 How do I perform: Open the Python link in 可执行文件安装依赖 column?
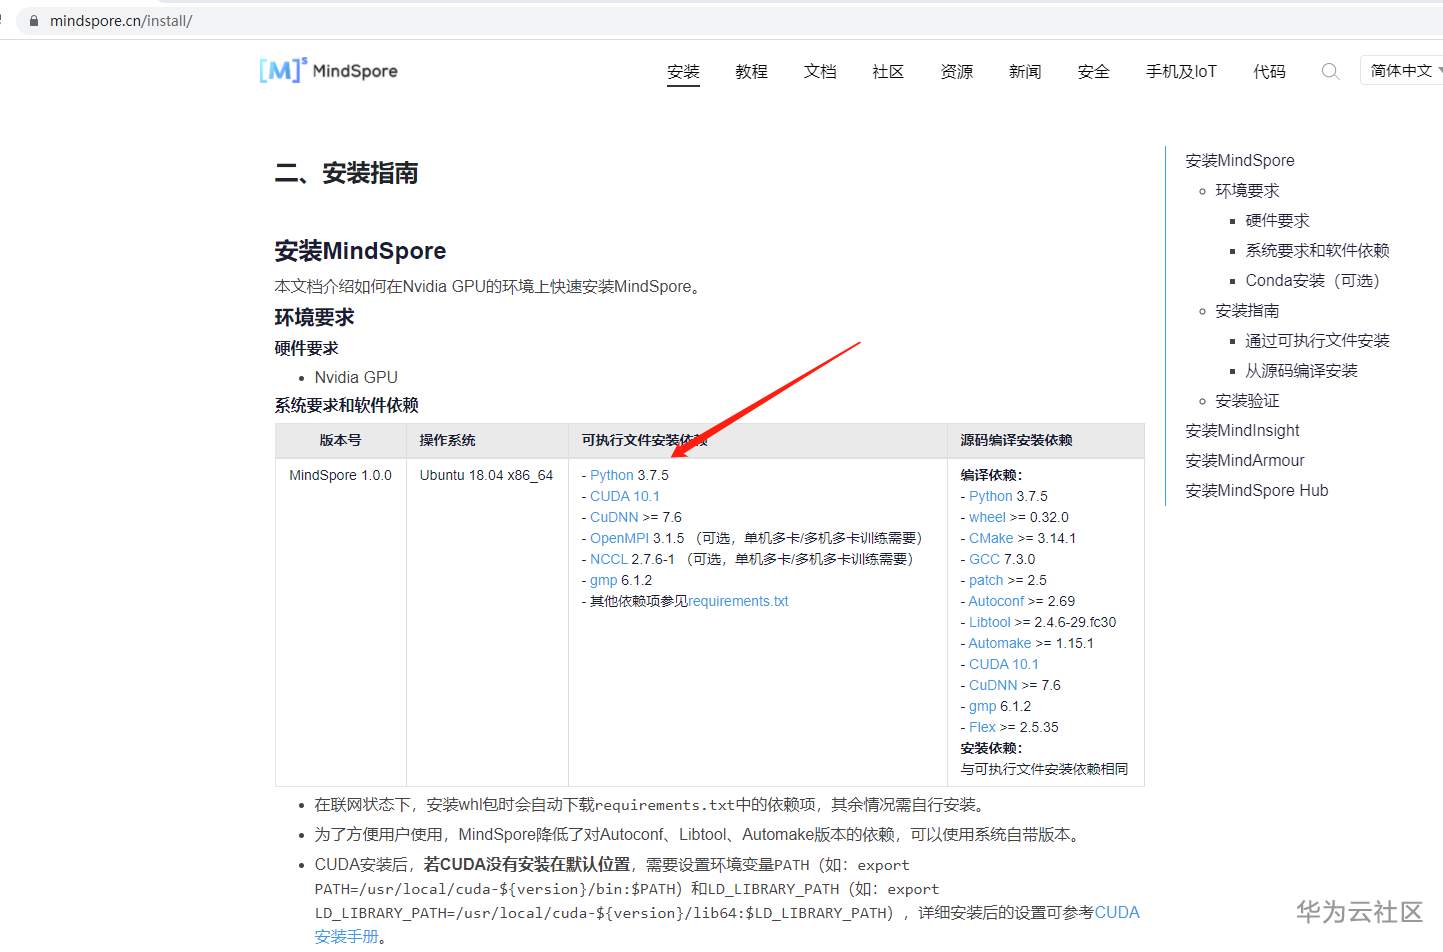pos(611,475)
